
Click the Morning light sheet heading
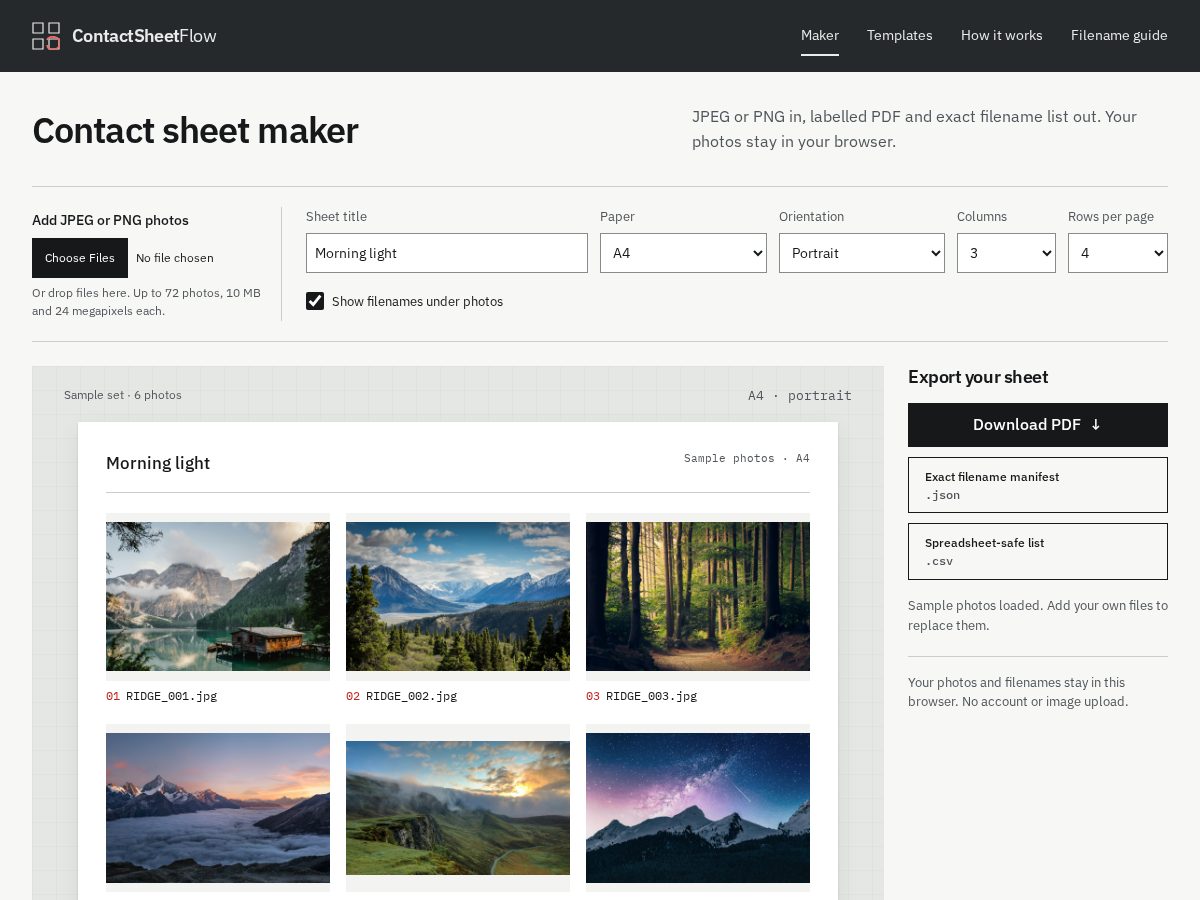158,463
